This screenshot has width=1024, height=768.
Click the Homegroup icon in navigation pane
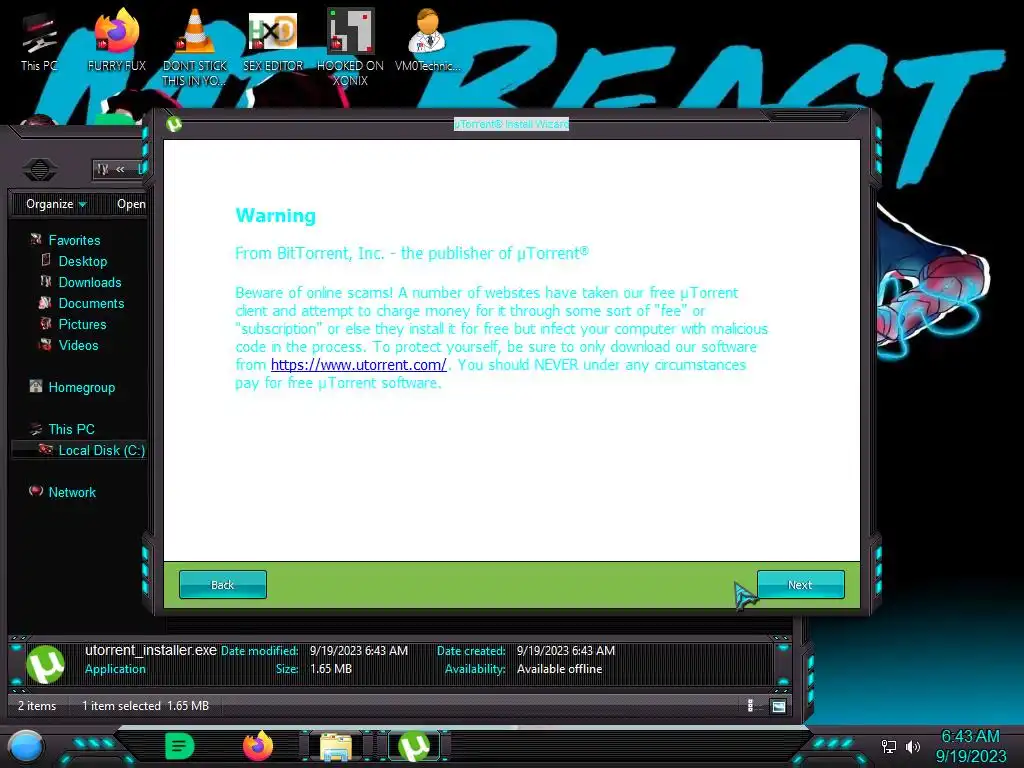(x=36, y=386)
